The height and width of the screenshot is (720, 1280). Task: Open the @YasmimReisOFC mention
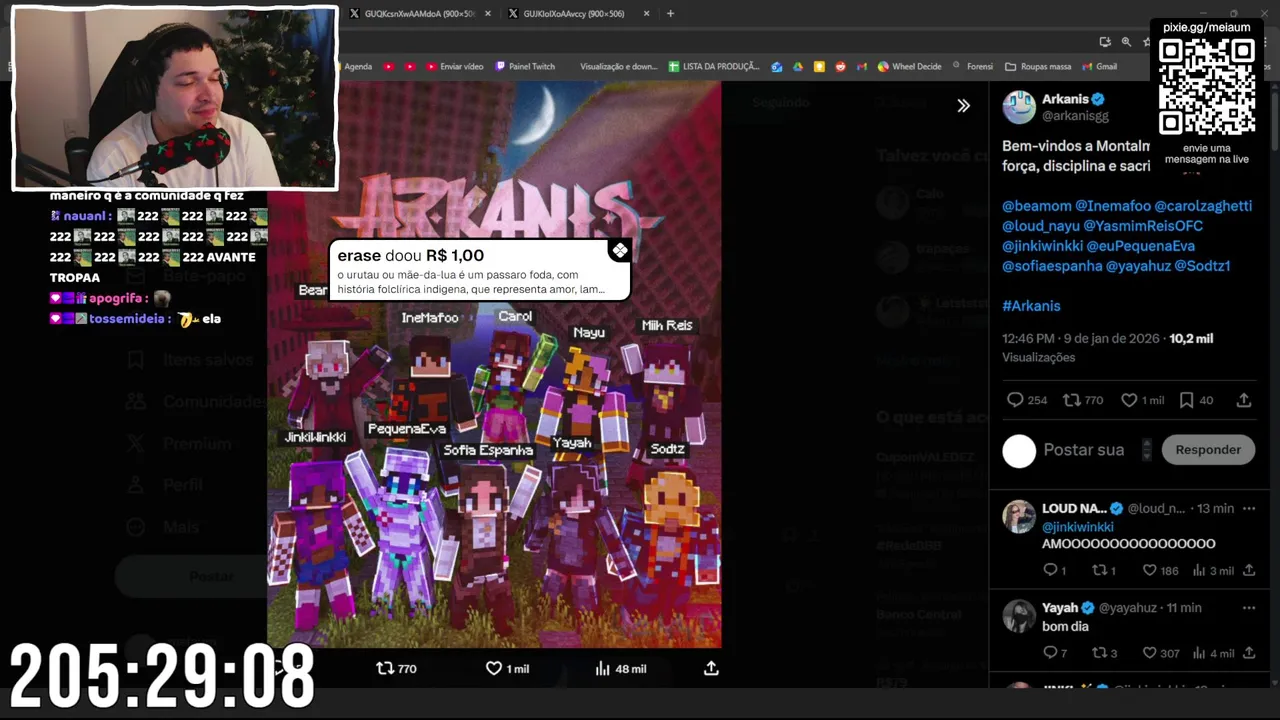[1143, 226]
